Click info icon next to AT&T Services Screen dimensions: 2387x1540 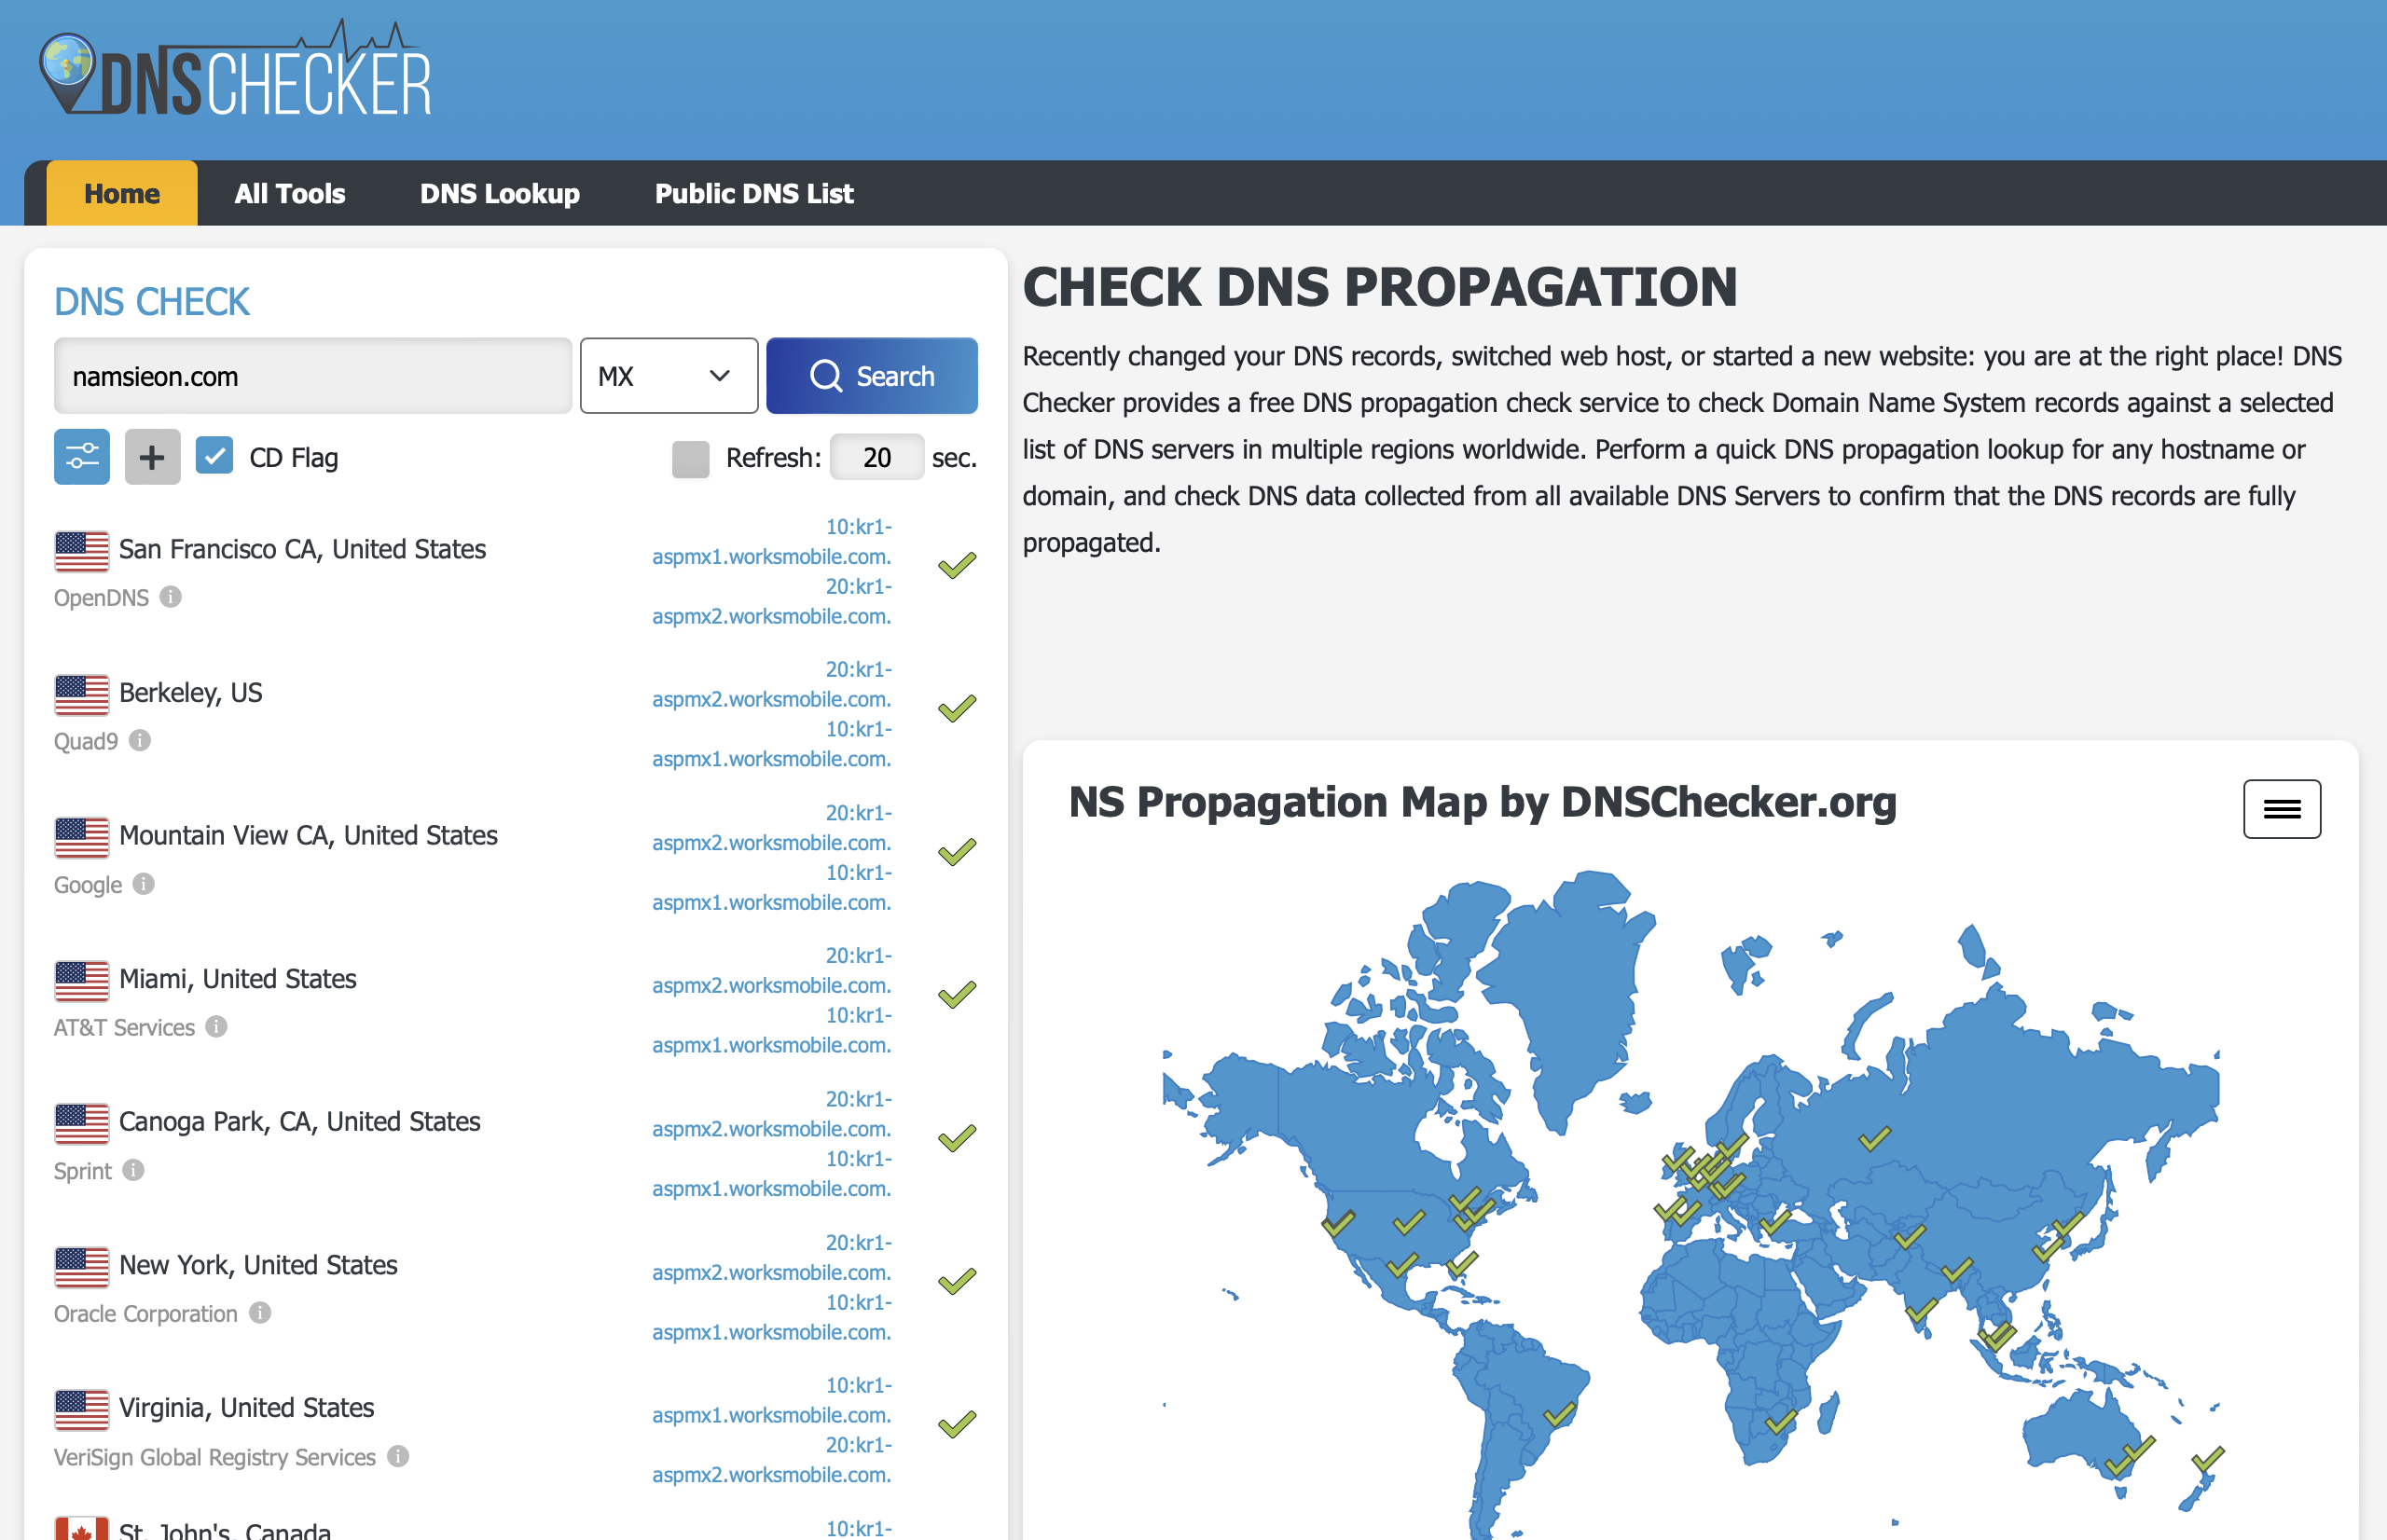pos(216,1027)
